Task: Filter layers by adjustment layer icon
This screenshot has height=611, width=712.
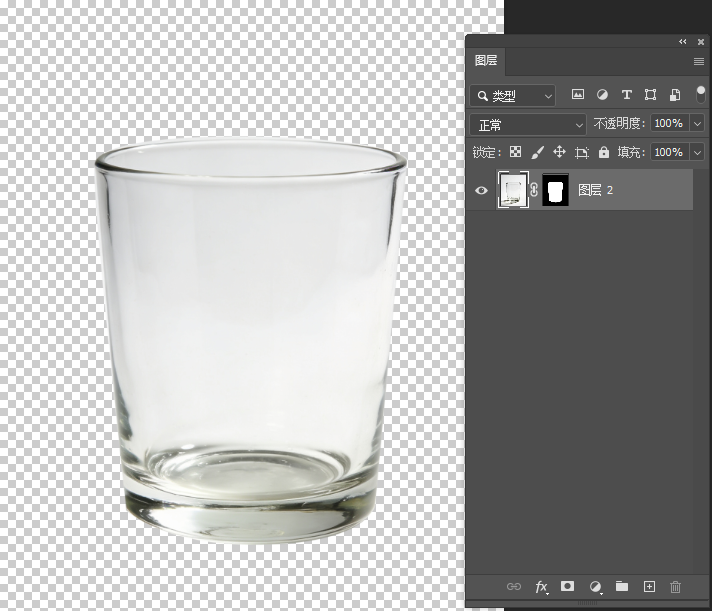Action: coord(602,95)
